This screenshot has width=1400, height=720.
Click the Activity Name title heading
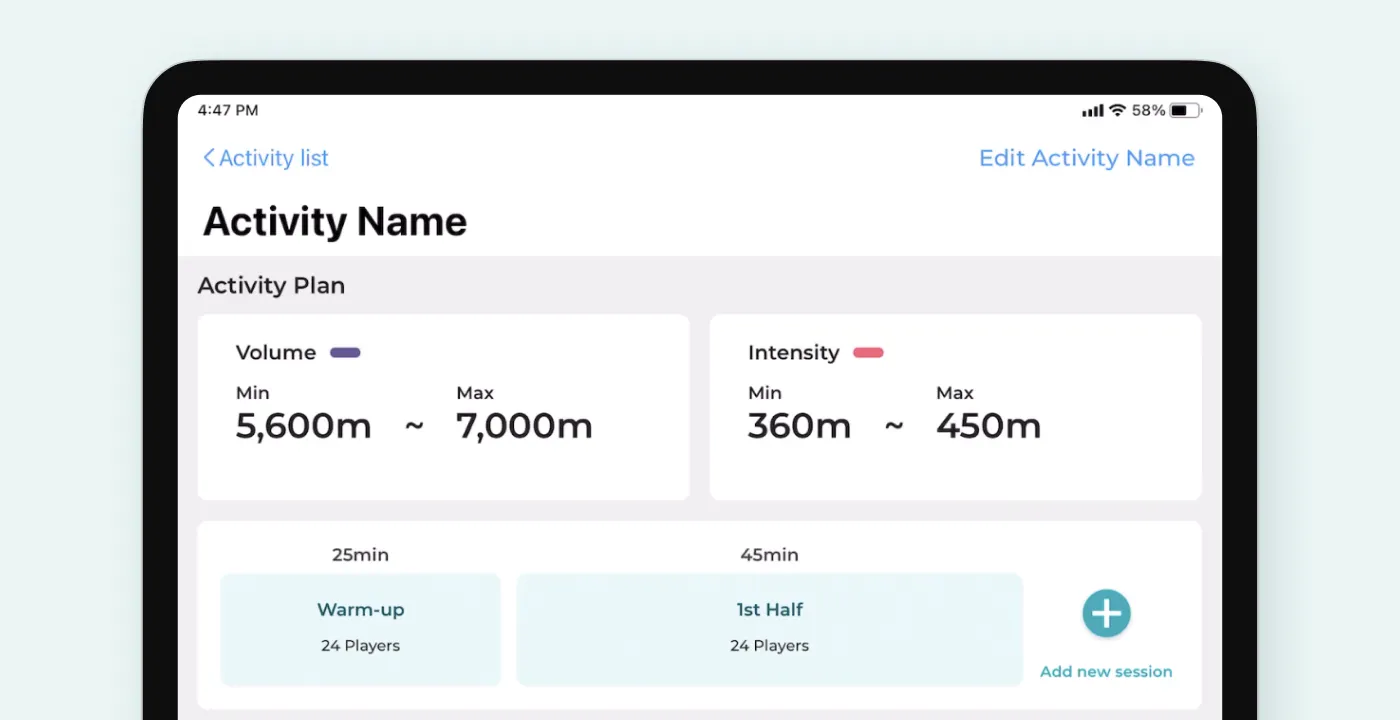pyautogui.click(x=335, y=221)
